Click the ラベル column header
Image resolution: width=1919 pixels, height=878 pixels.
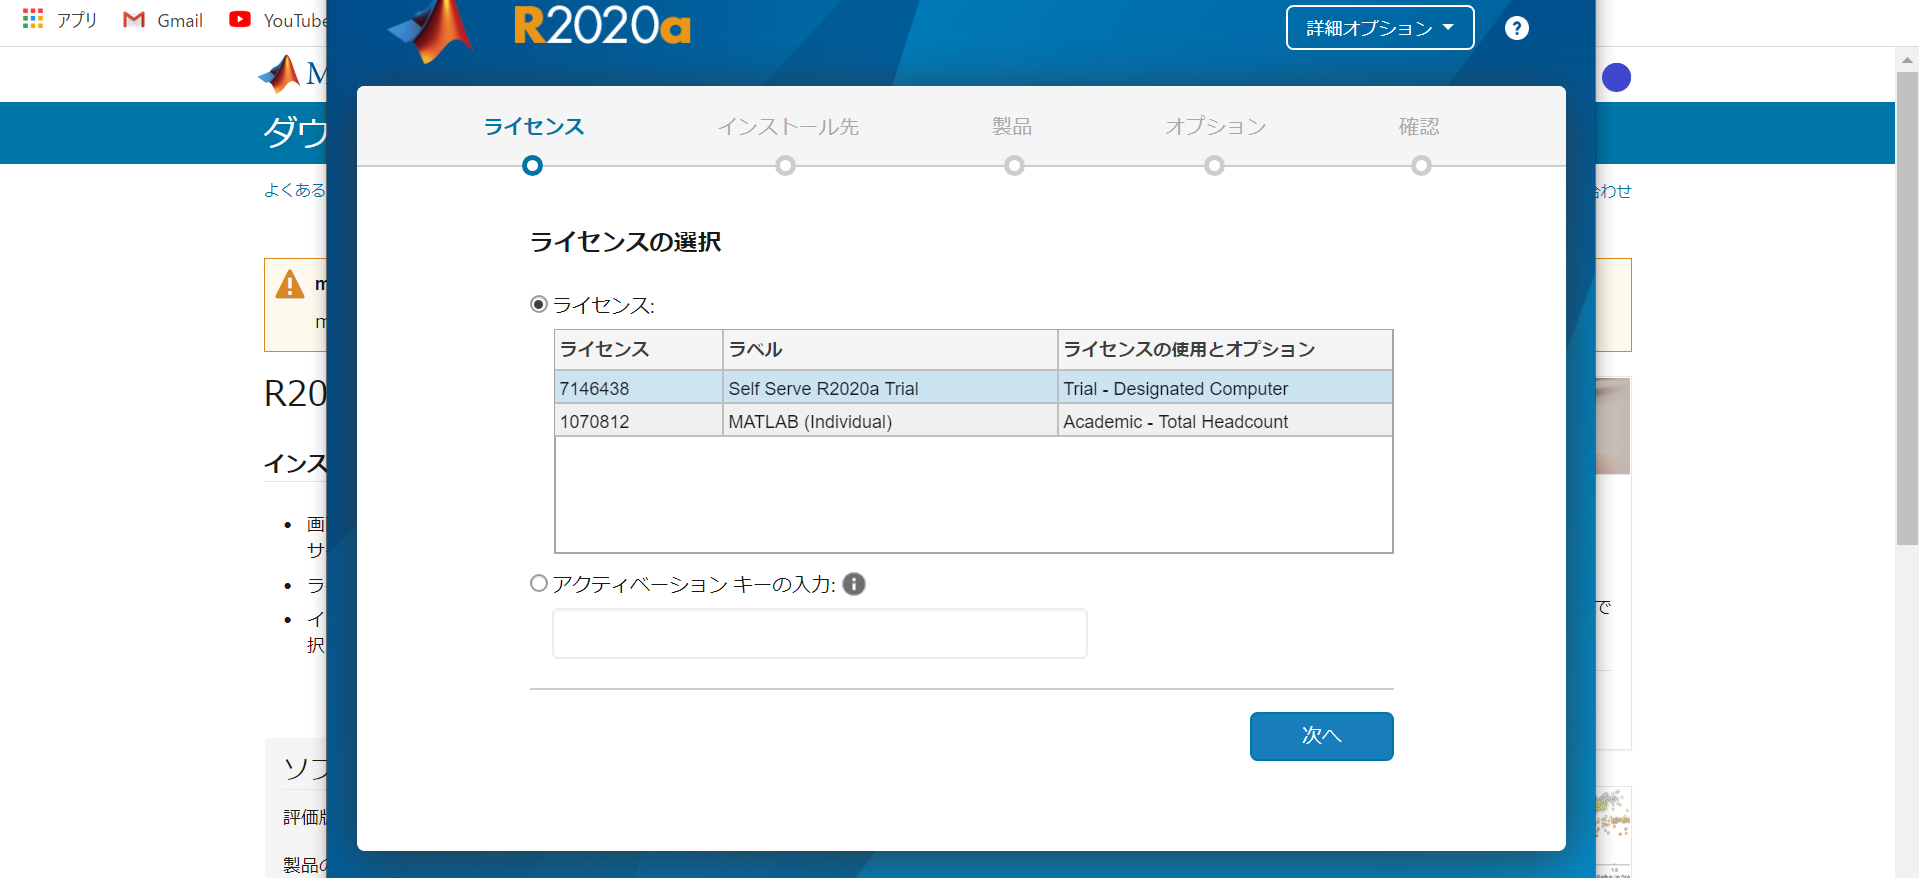(x=890, y=350)
